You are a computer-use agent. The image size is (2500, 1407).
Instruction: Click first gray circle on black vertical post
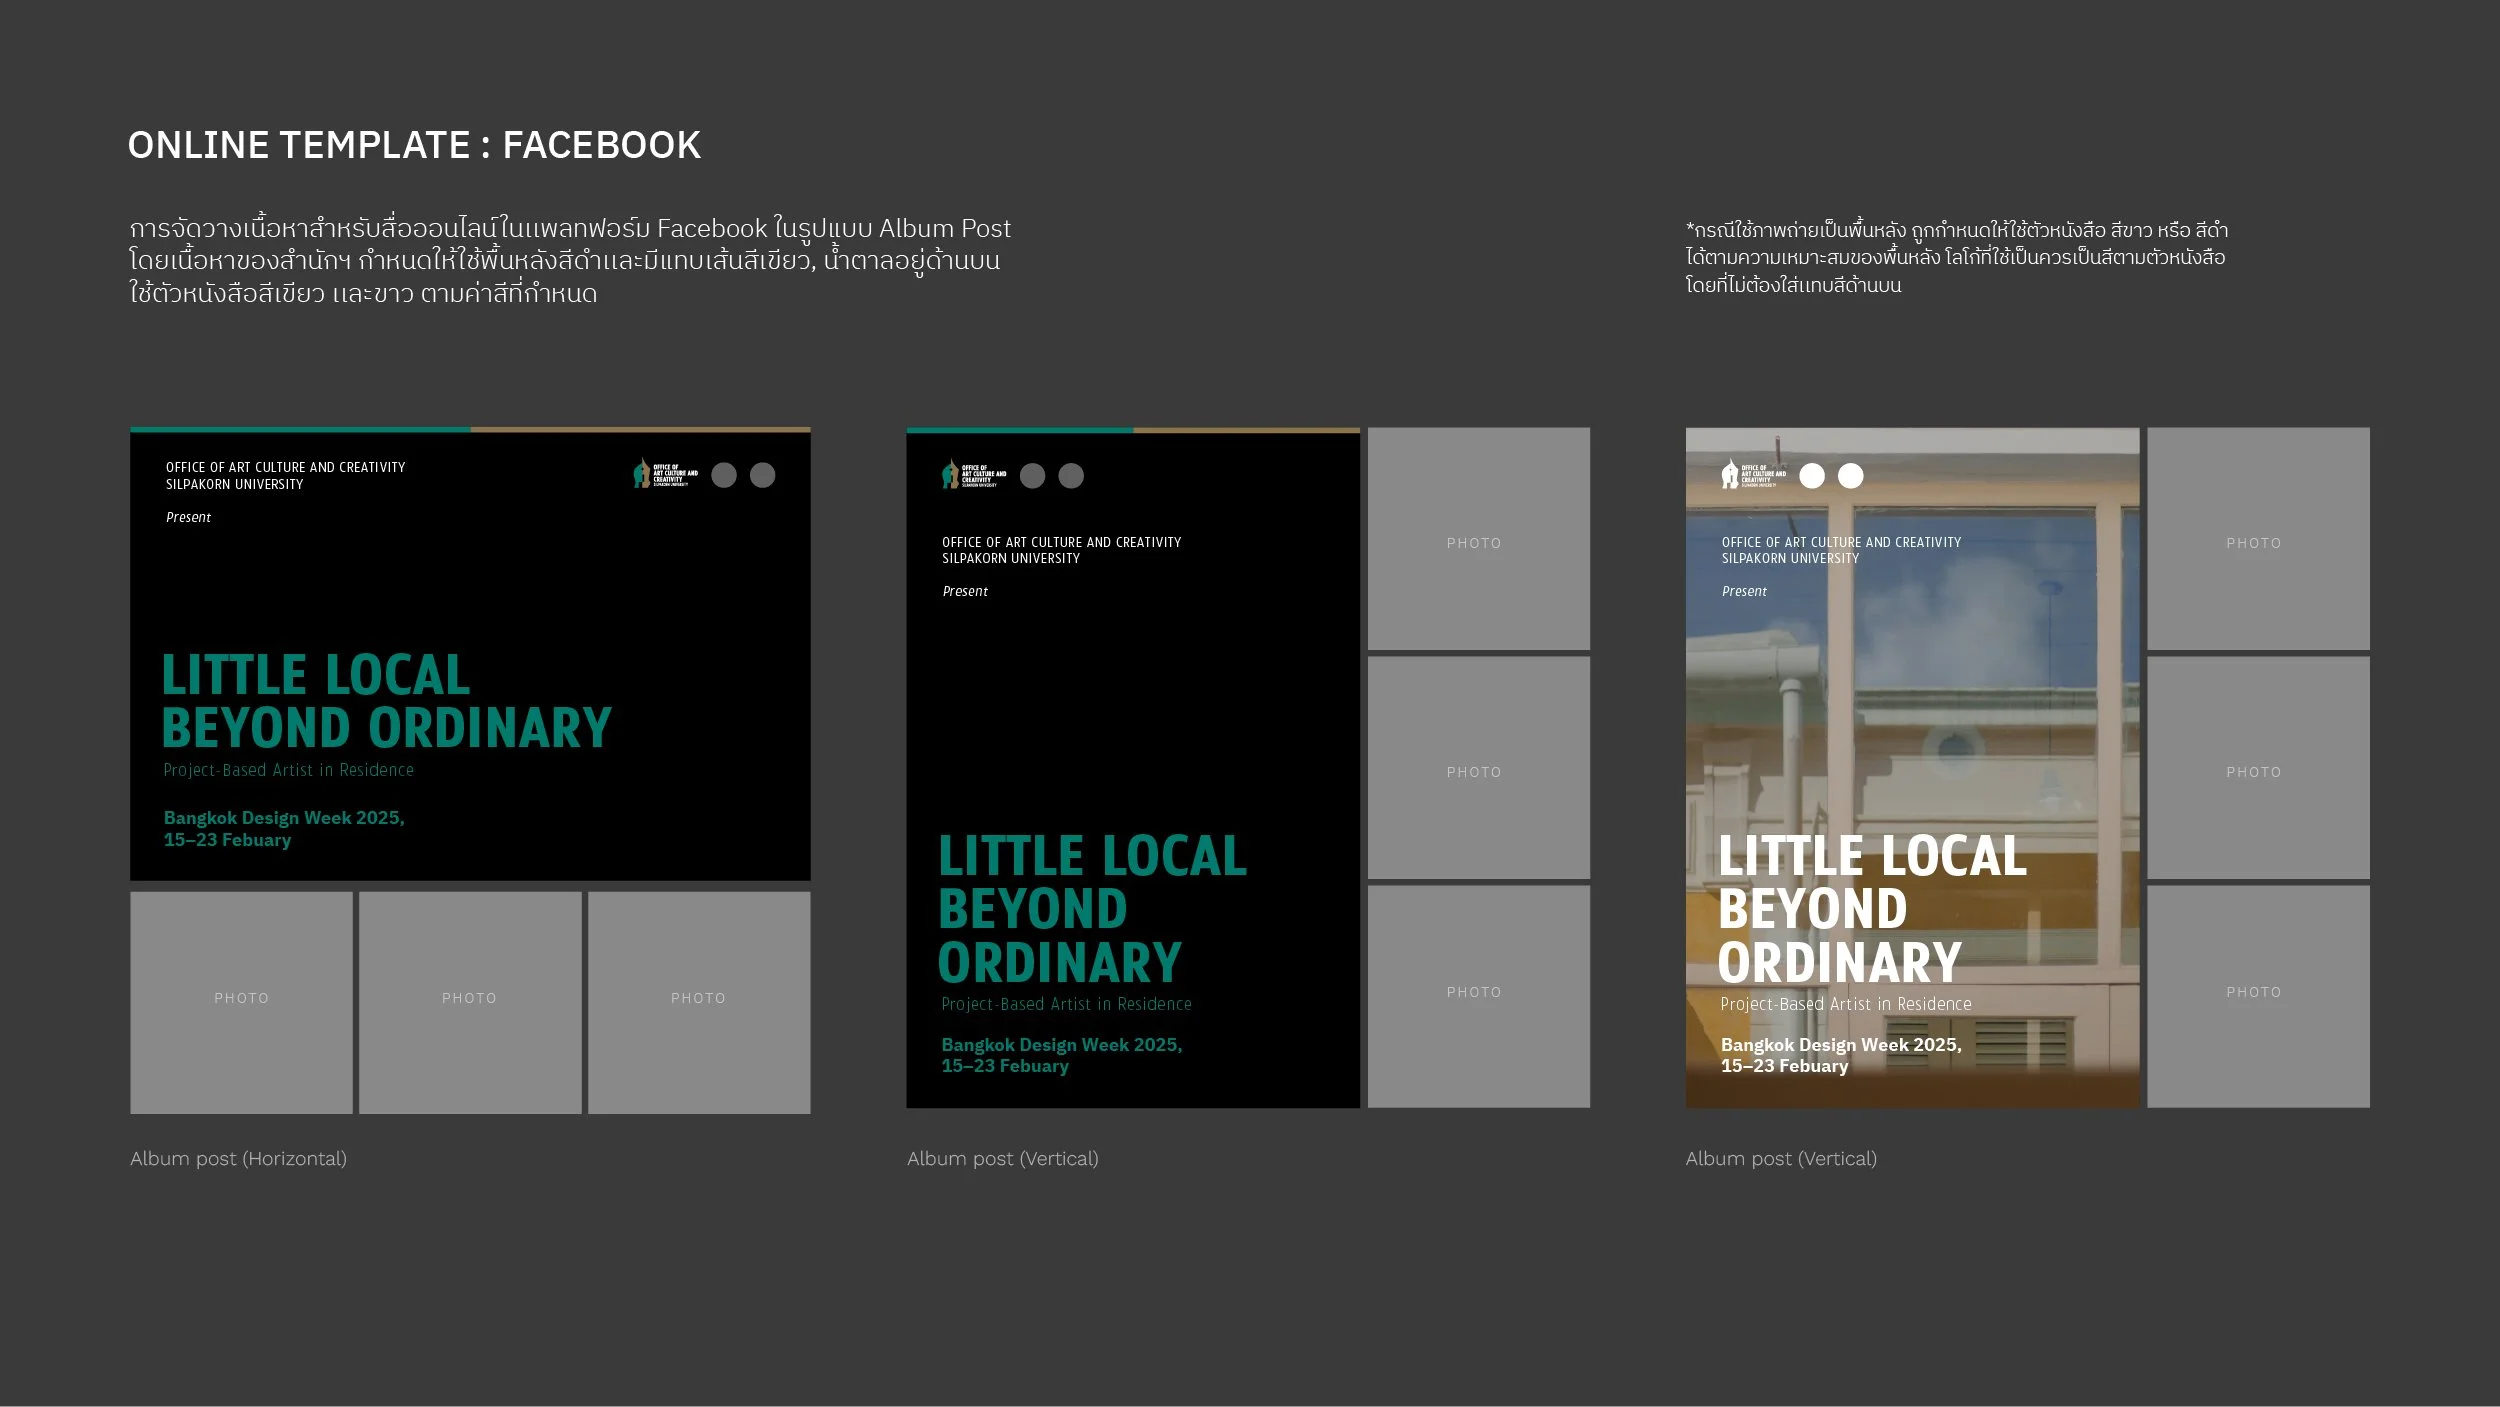tap(1033, 476)
